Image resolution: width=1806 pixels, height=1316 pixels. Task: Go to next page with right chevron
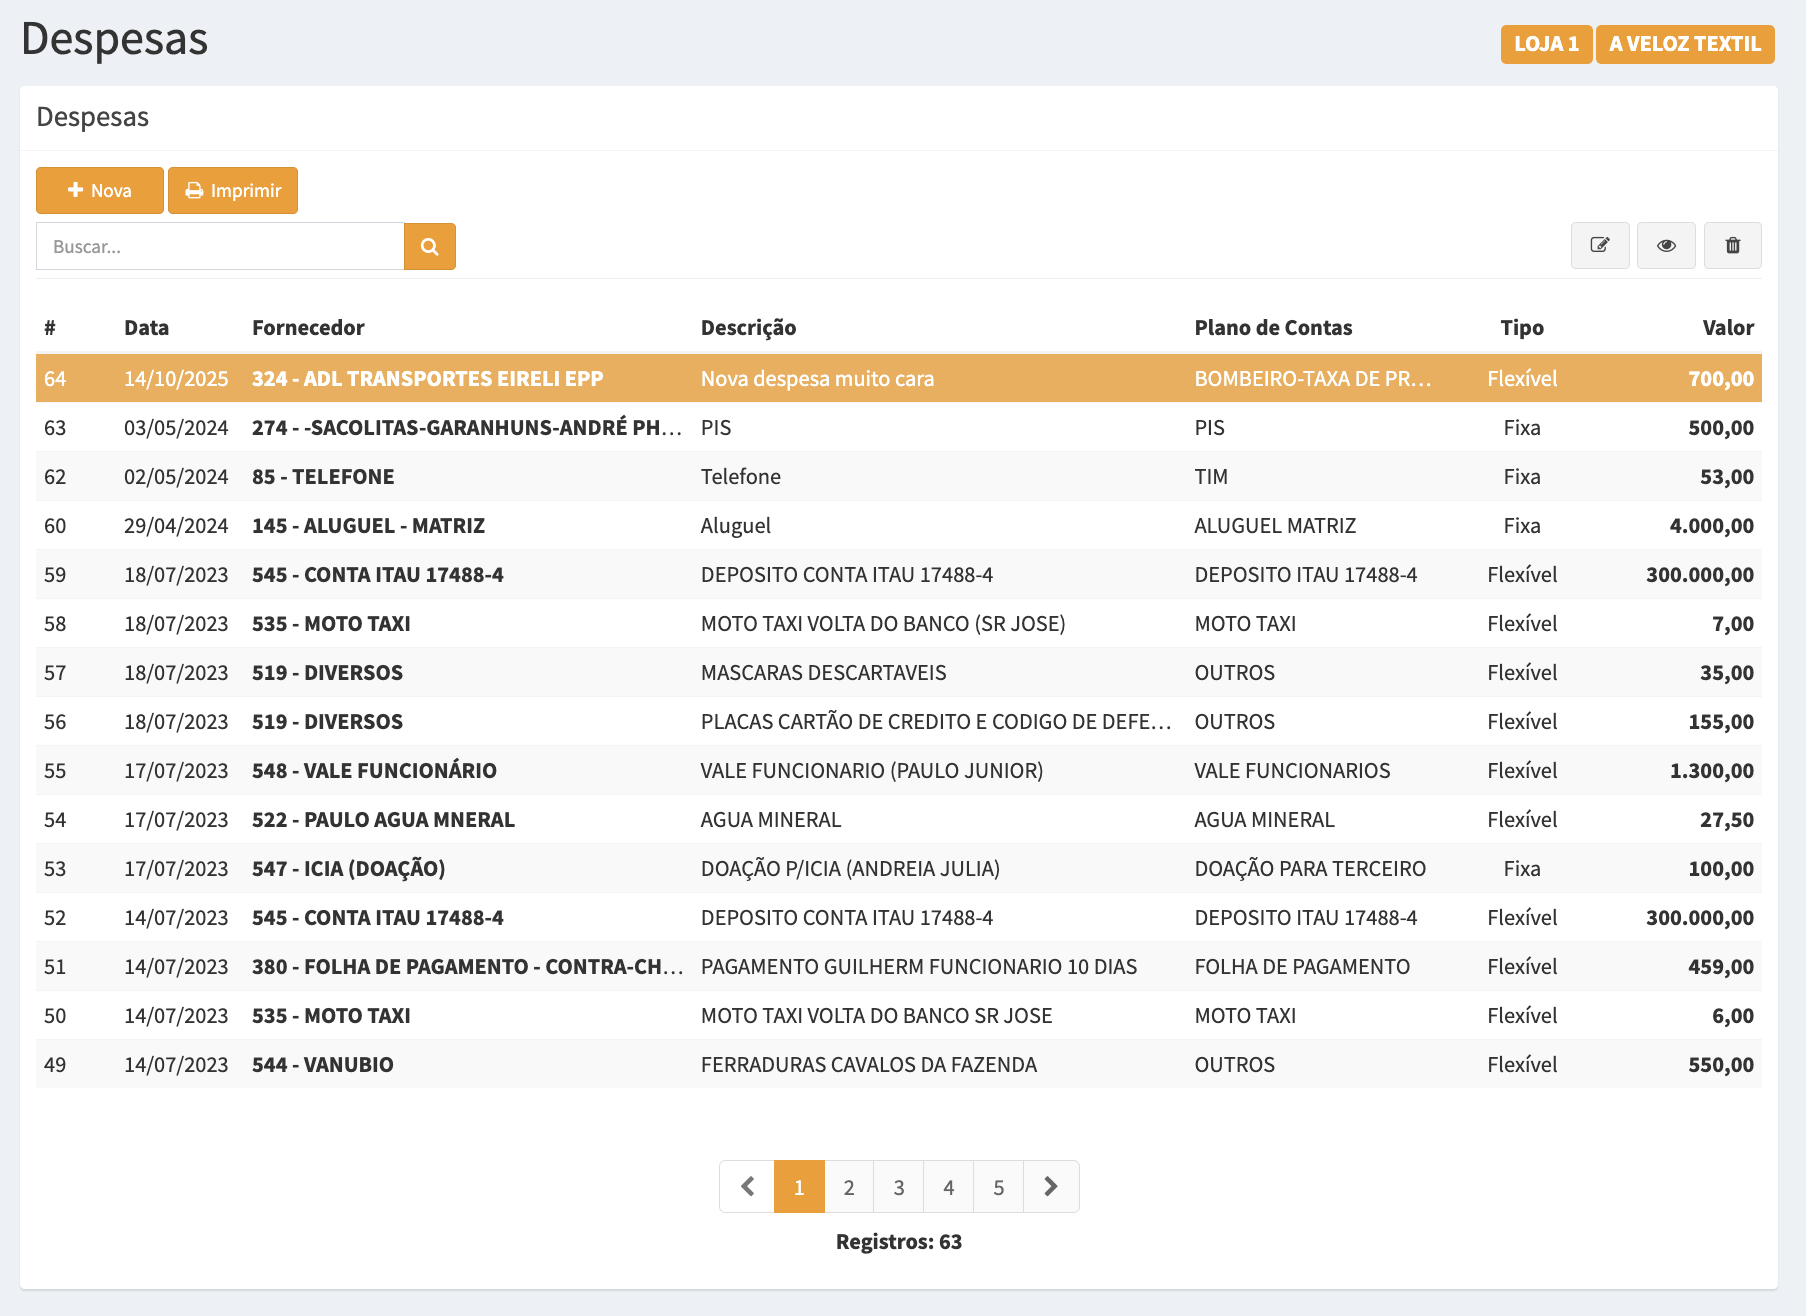pyautogui.click(x=1050, y=1187)
